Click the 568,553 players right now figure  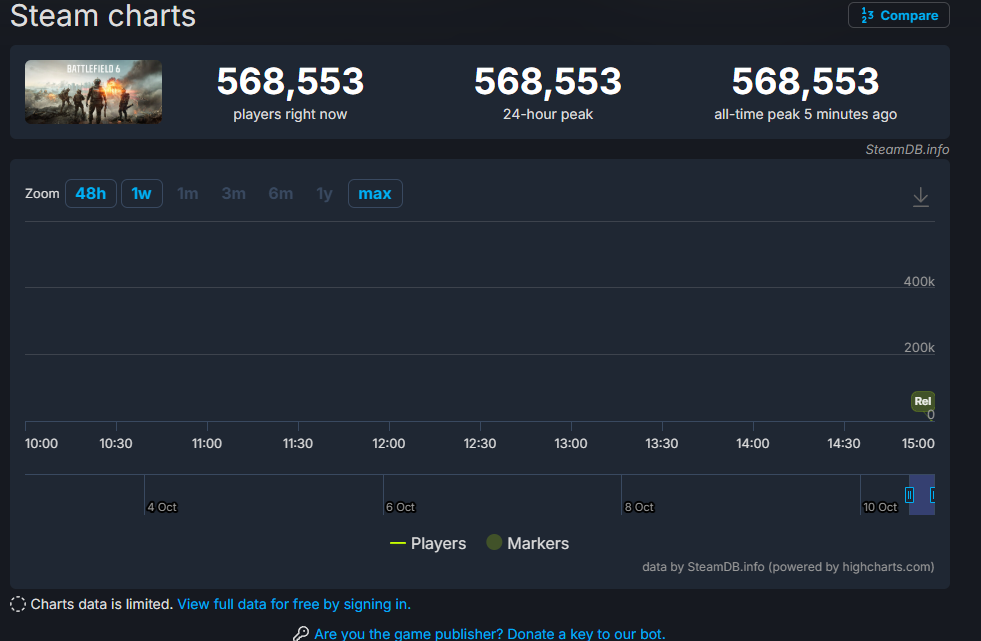(x=290, y=81)
